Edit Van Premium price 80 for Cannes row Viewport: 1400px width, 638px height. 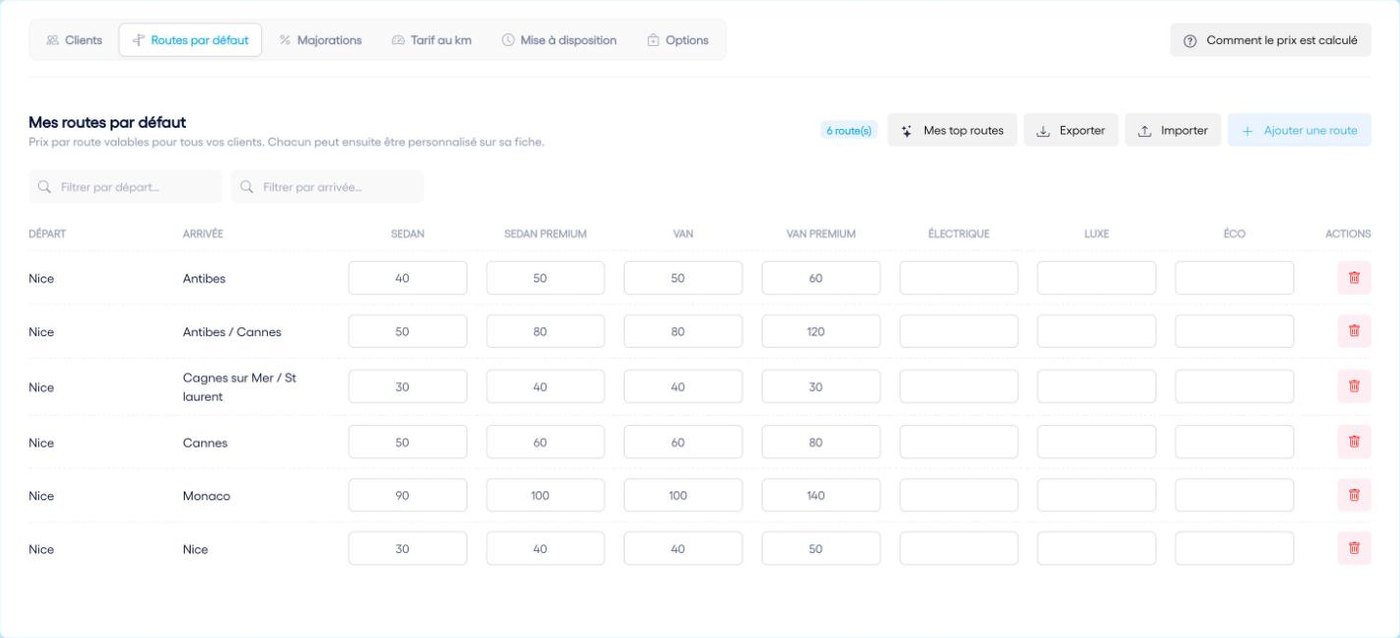(x=821, y=442)
